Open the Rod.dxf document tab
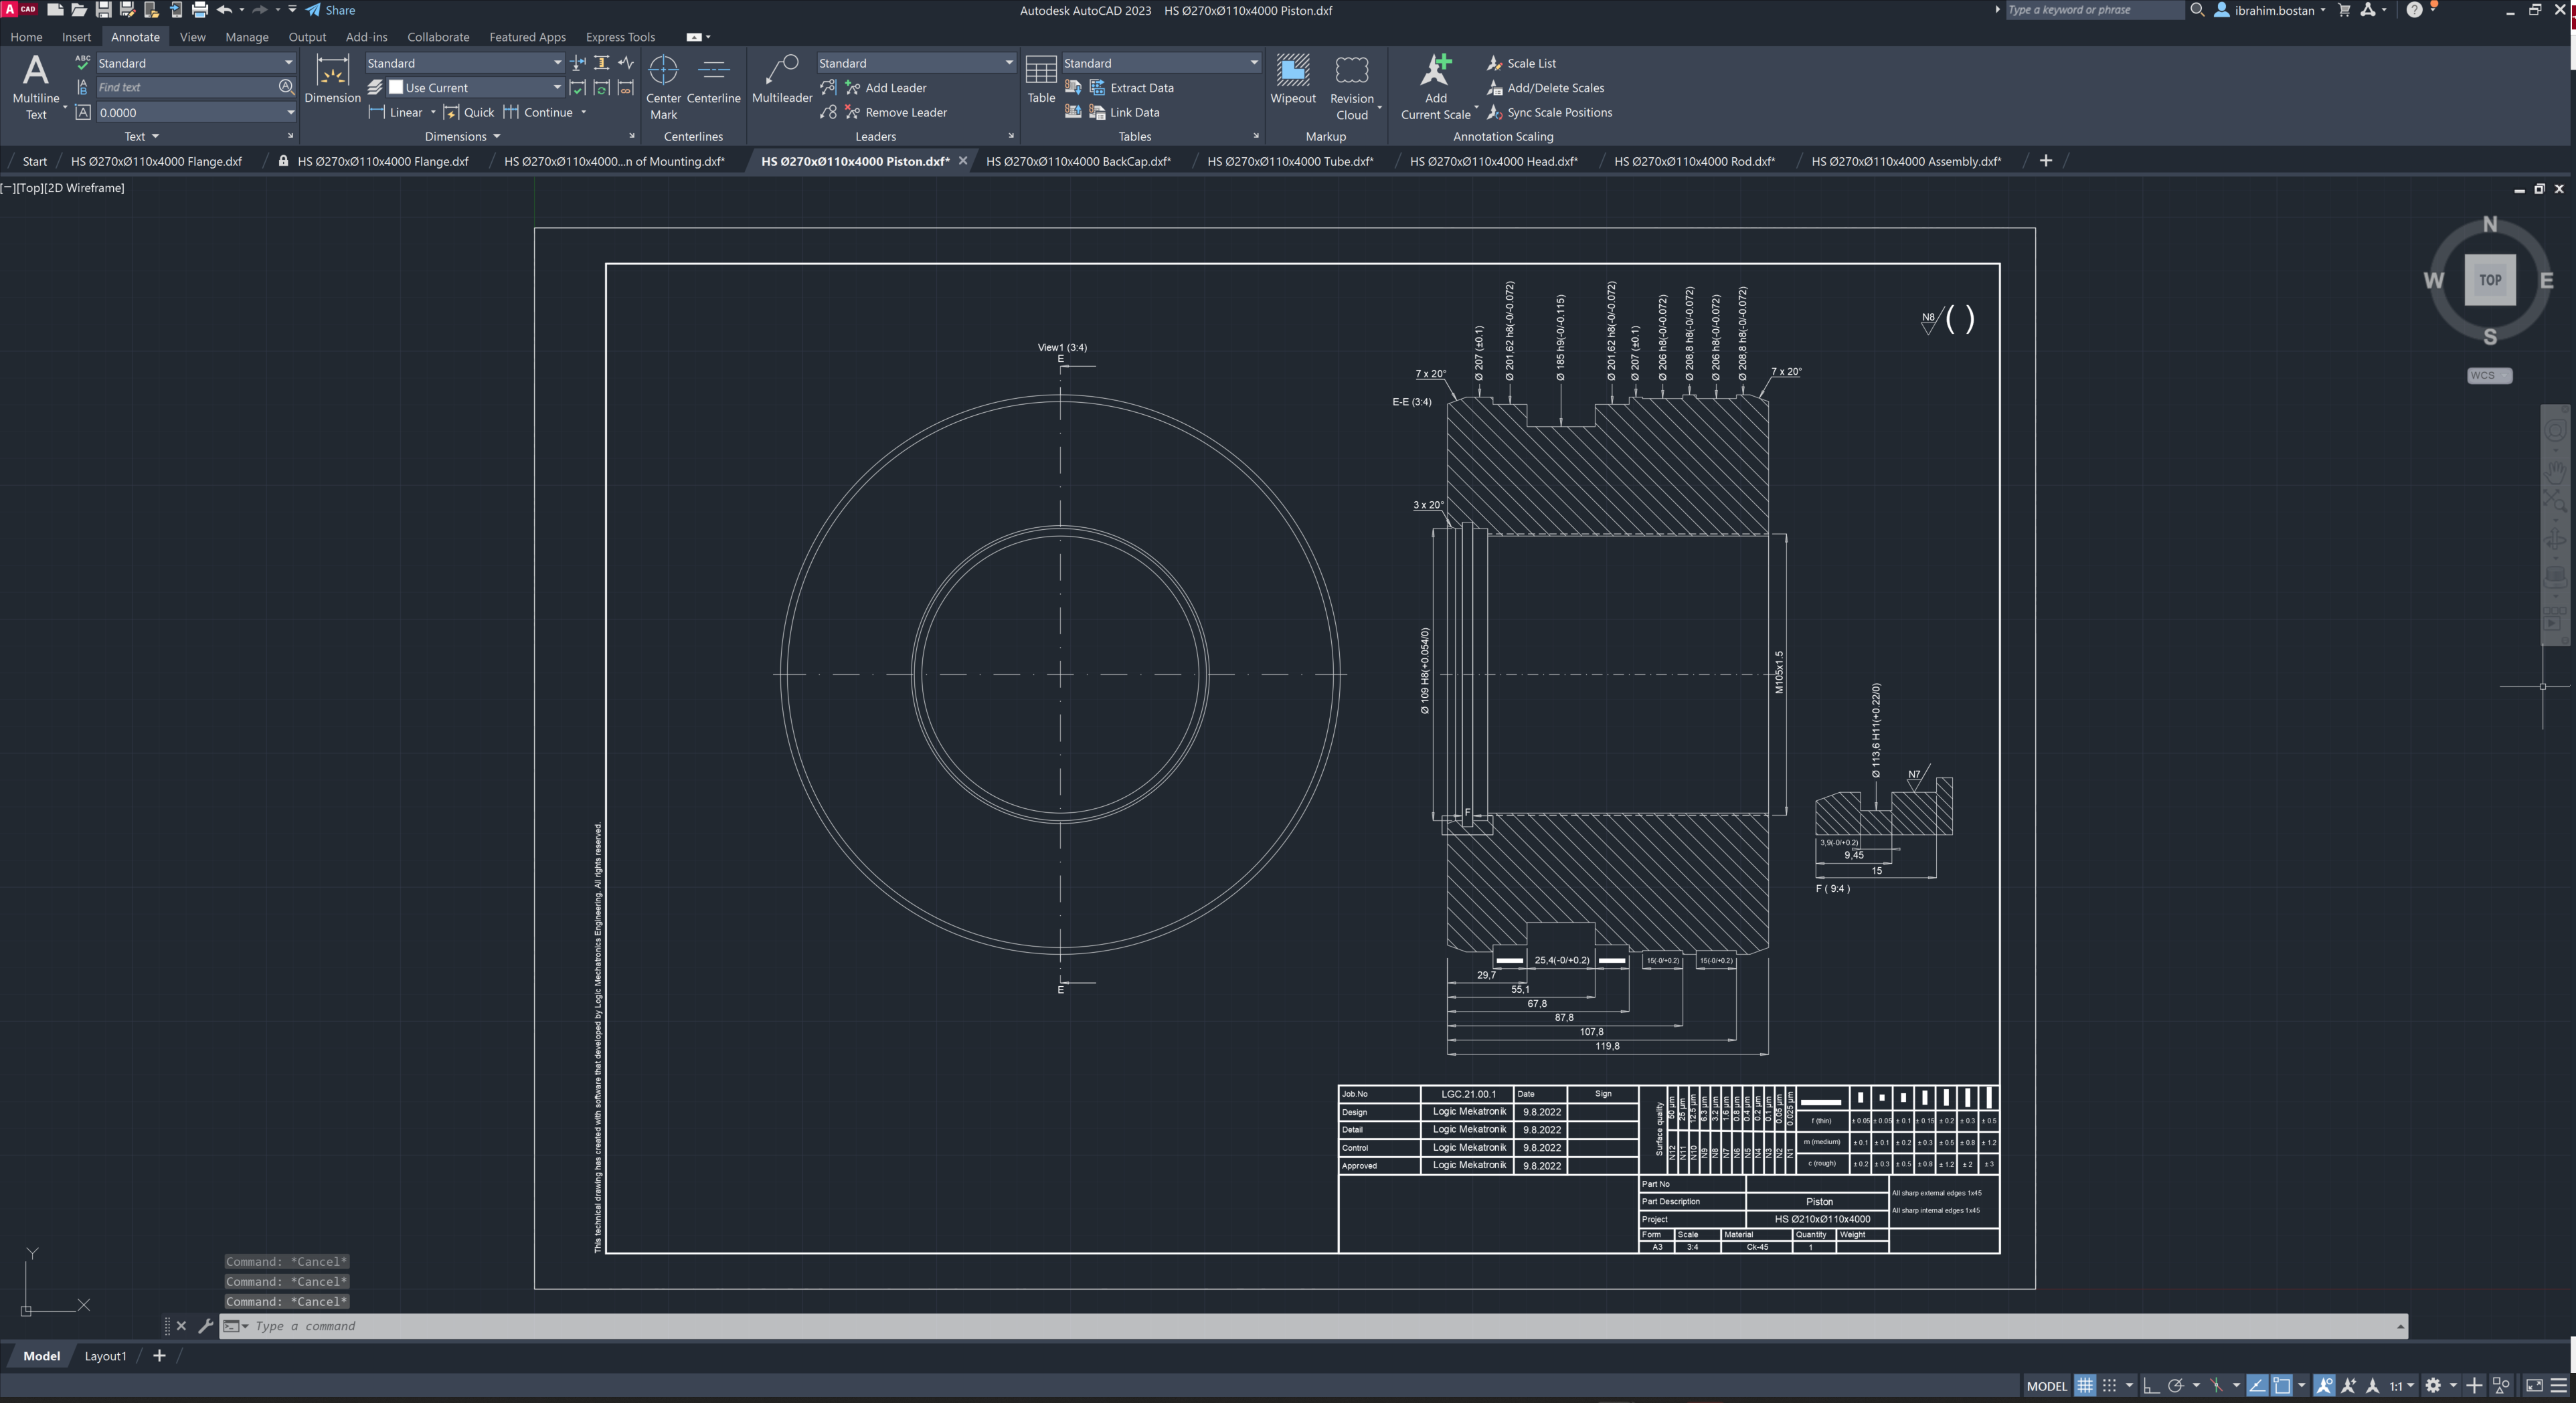 point(1694,161)
